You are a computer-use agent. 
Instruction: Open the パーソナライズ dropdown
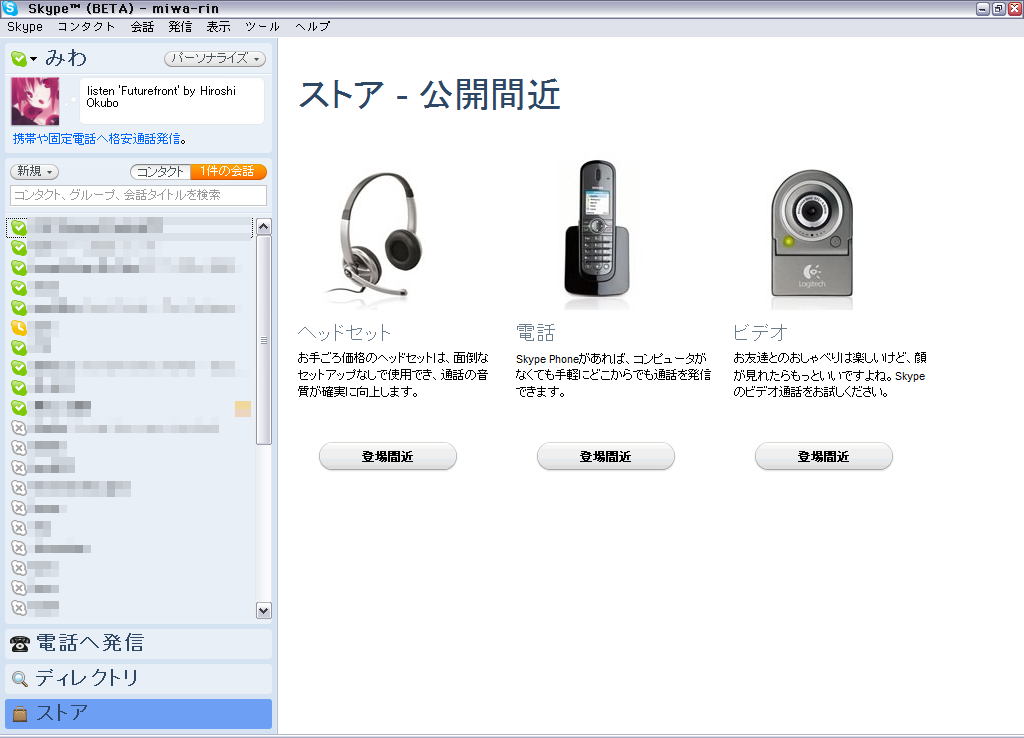214,59
